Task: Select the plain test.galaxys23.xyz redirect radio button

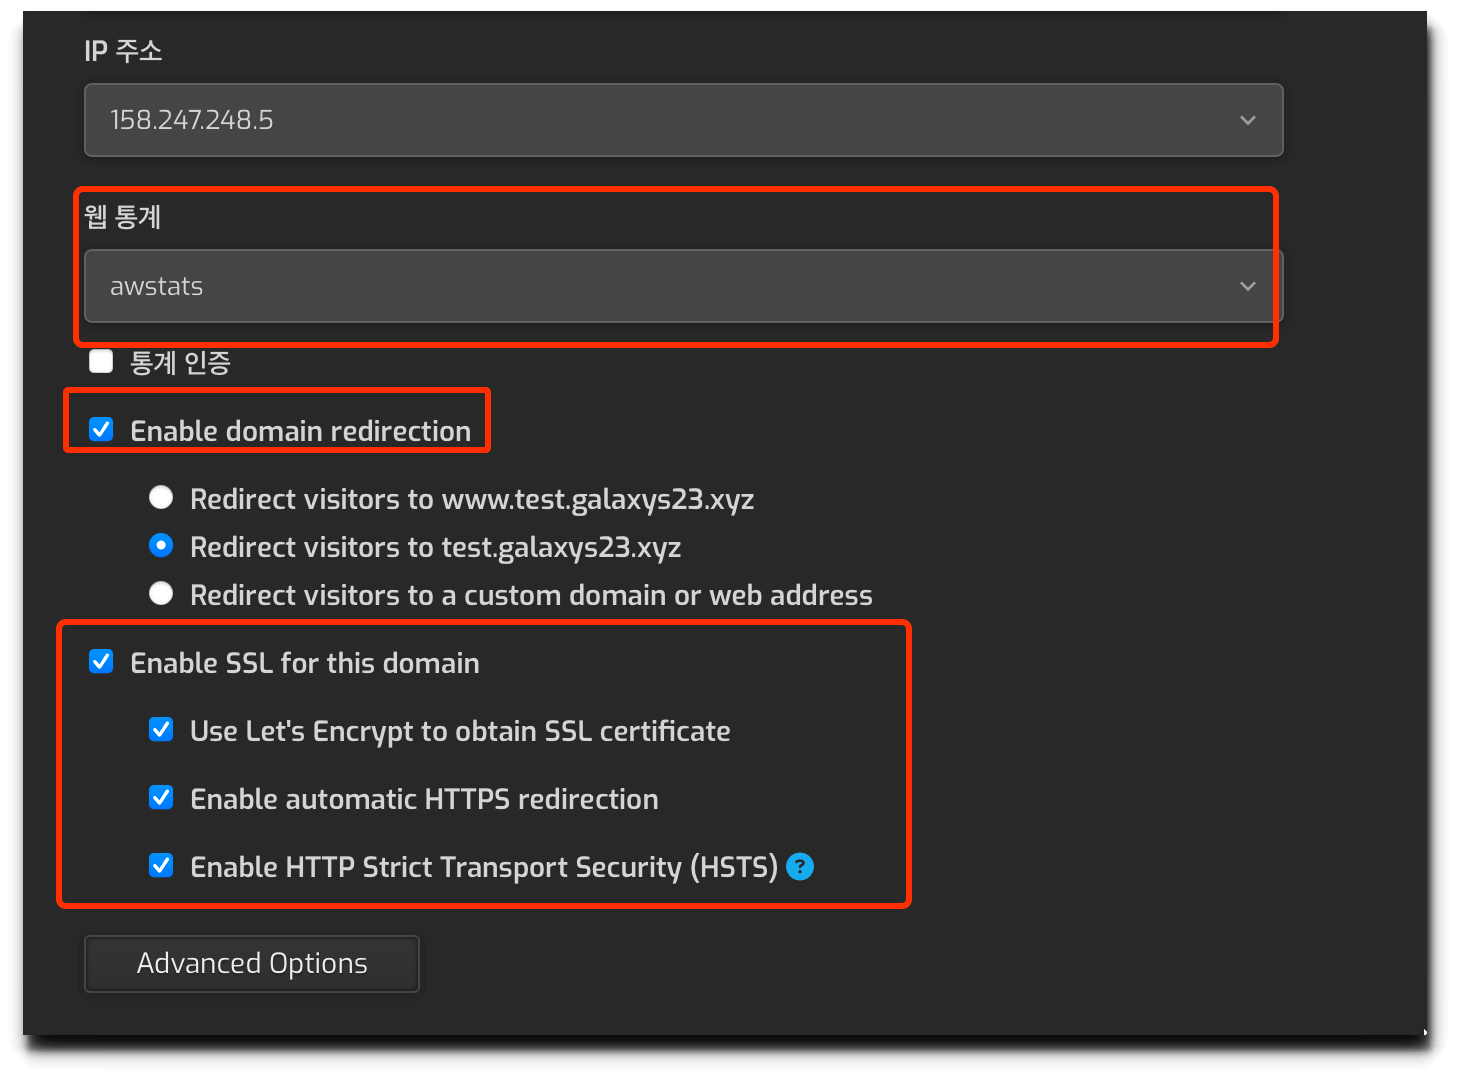Action: tap(161, 545)
